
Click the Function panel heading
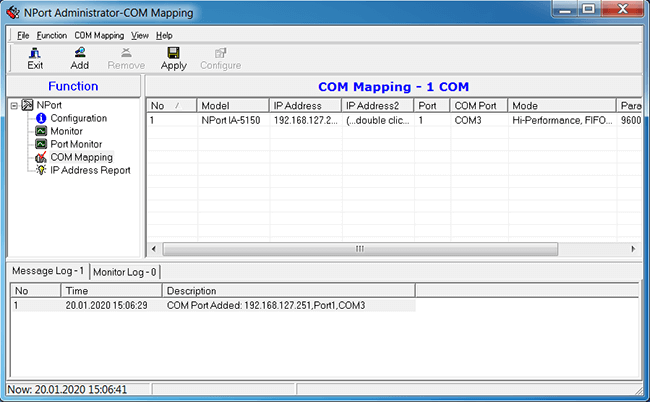coord(73,86)
